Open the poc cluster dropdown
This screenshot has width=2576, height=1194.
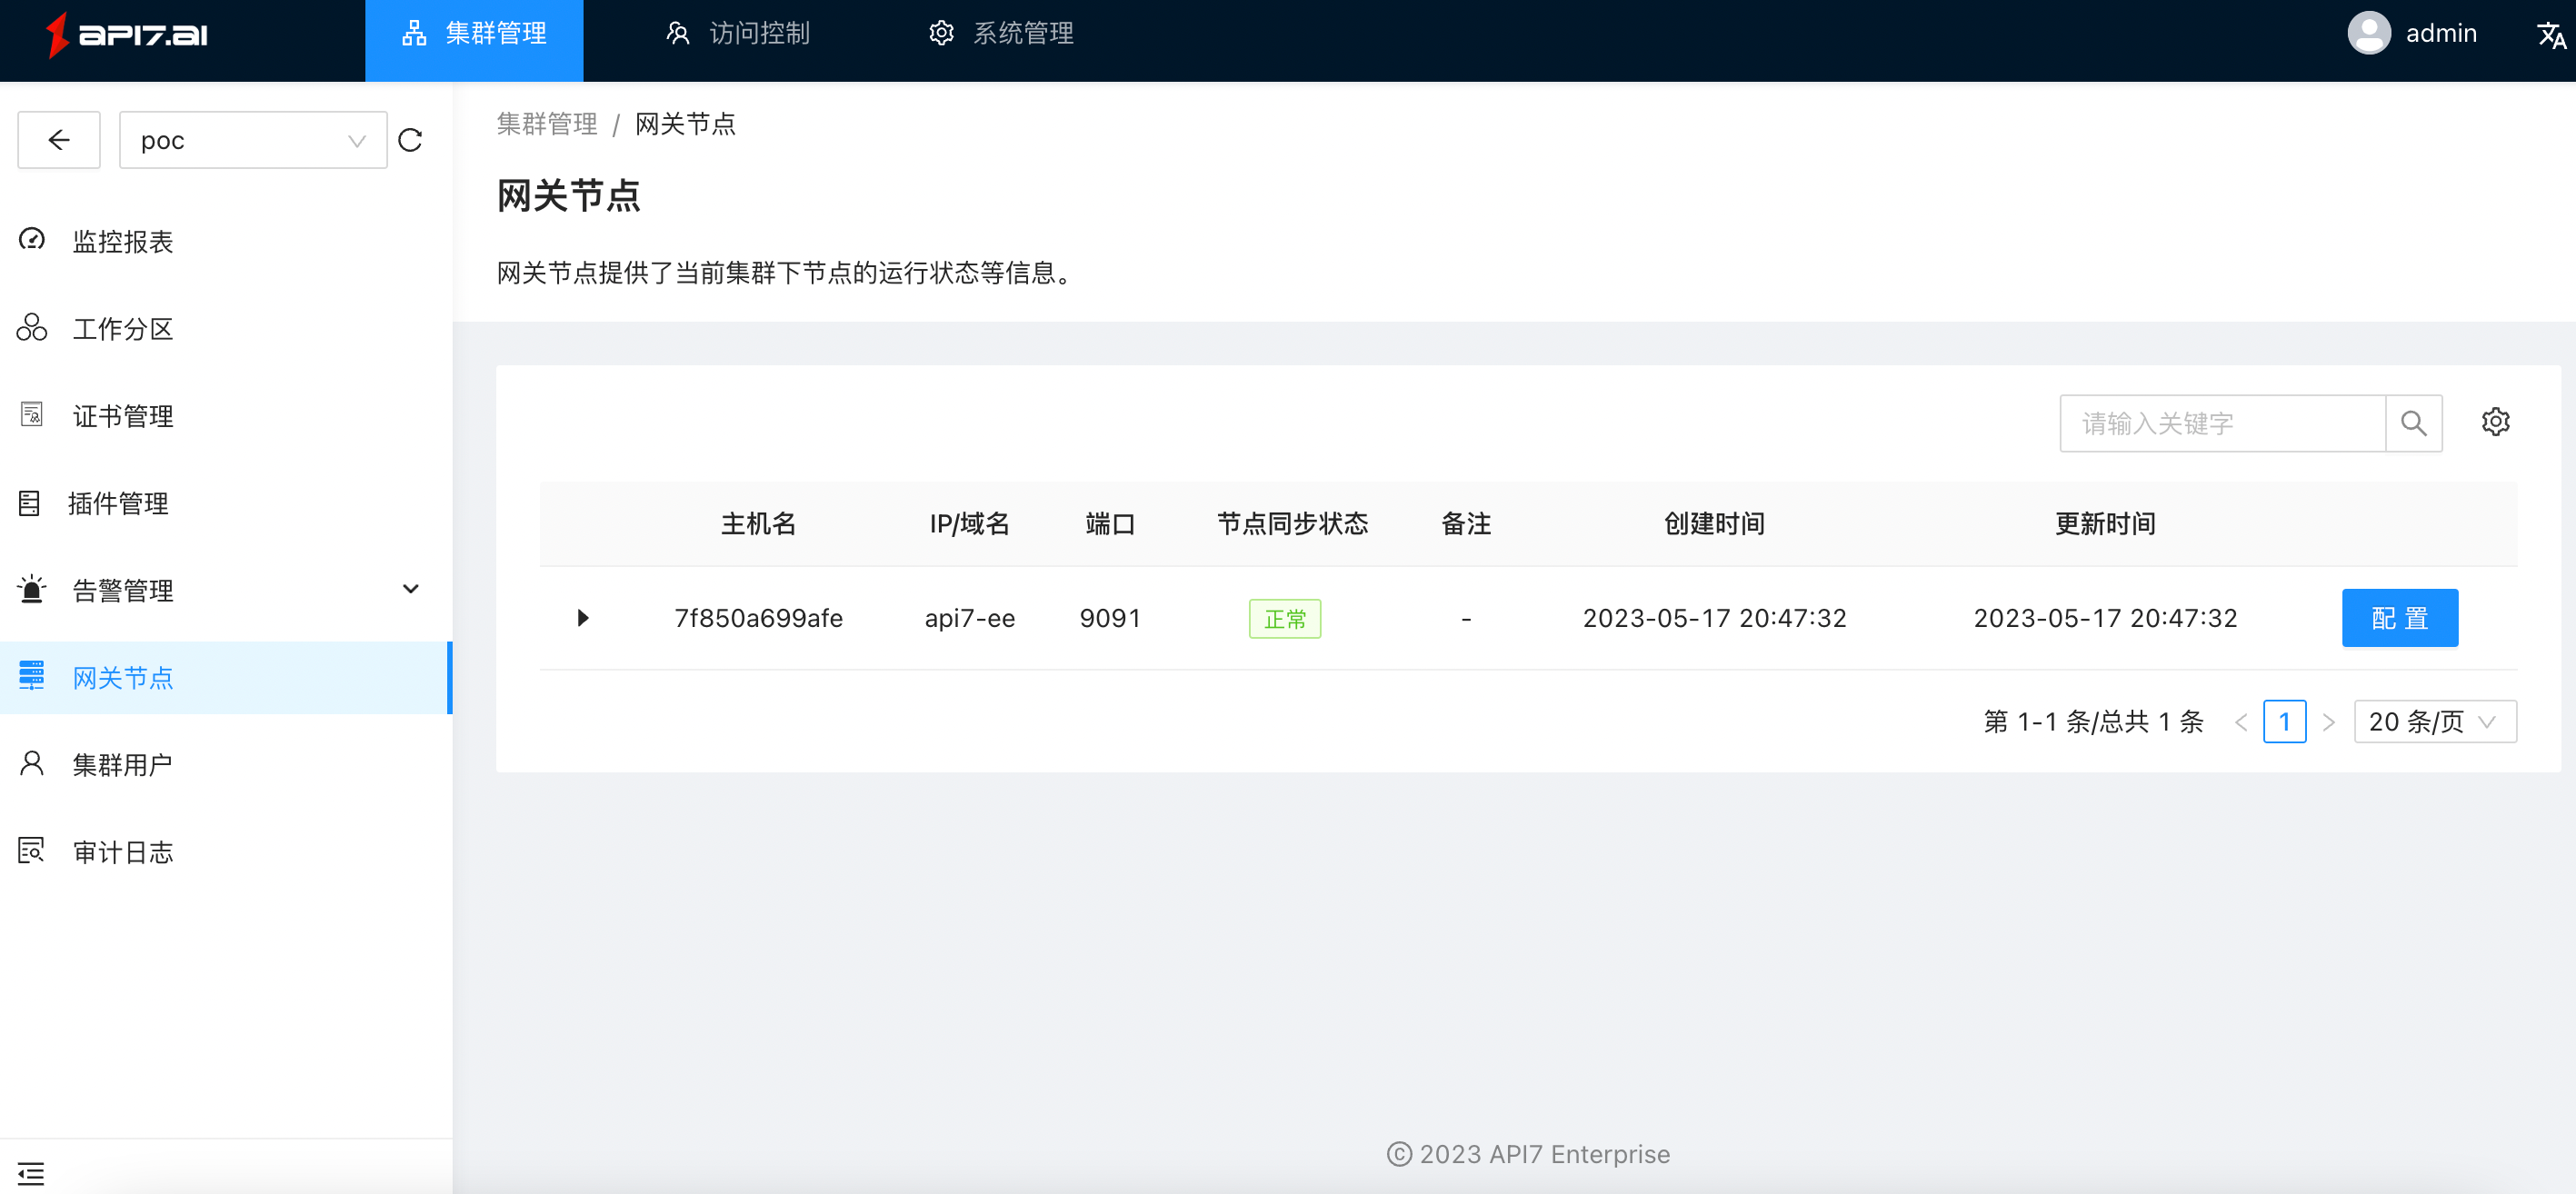tap(253, 140)
